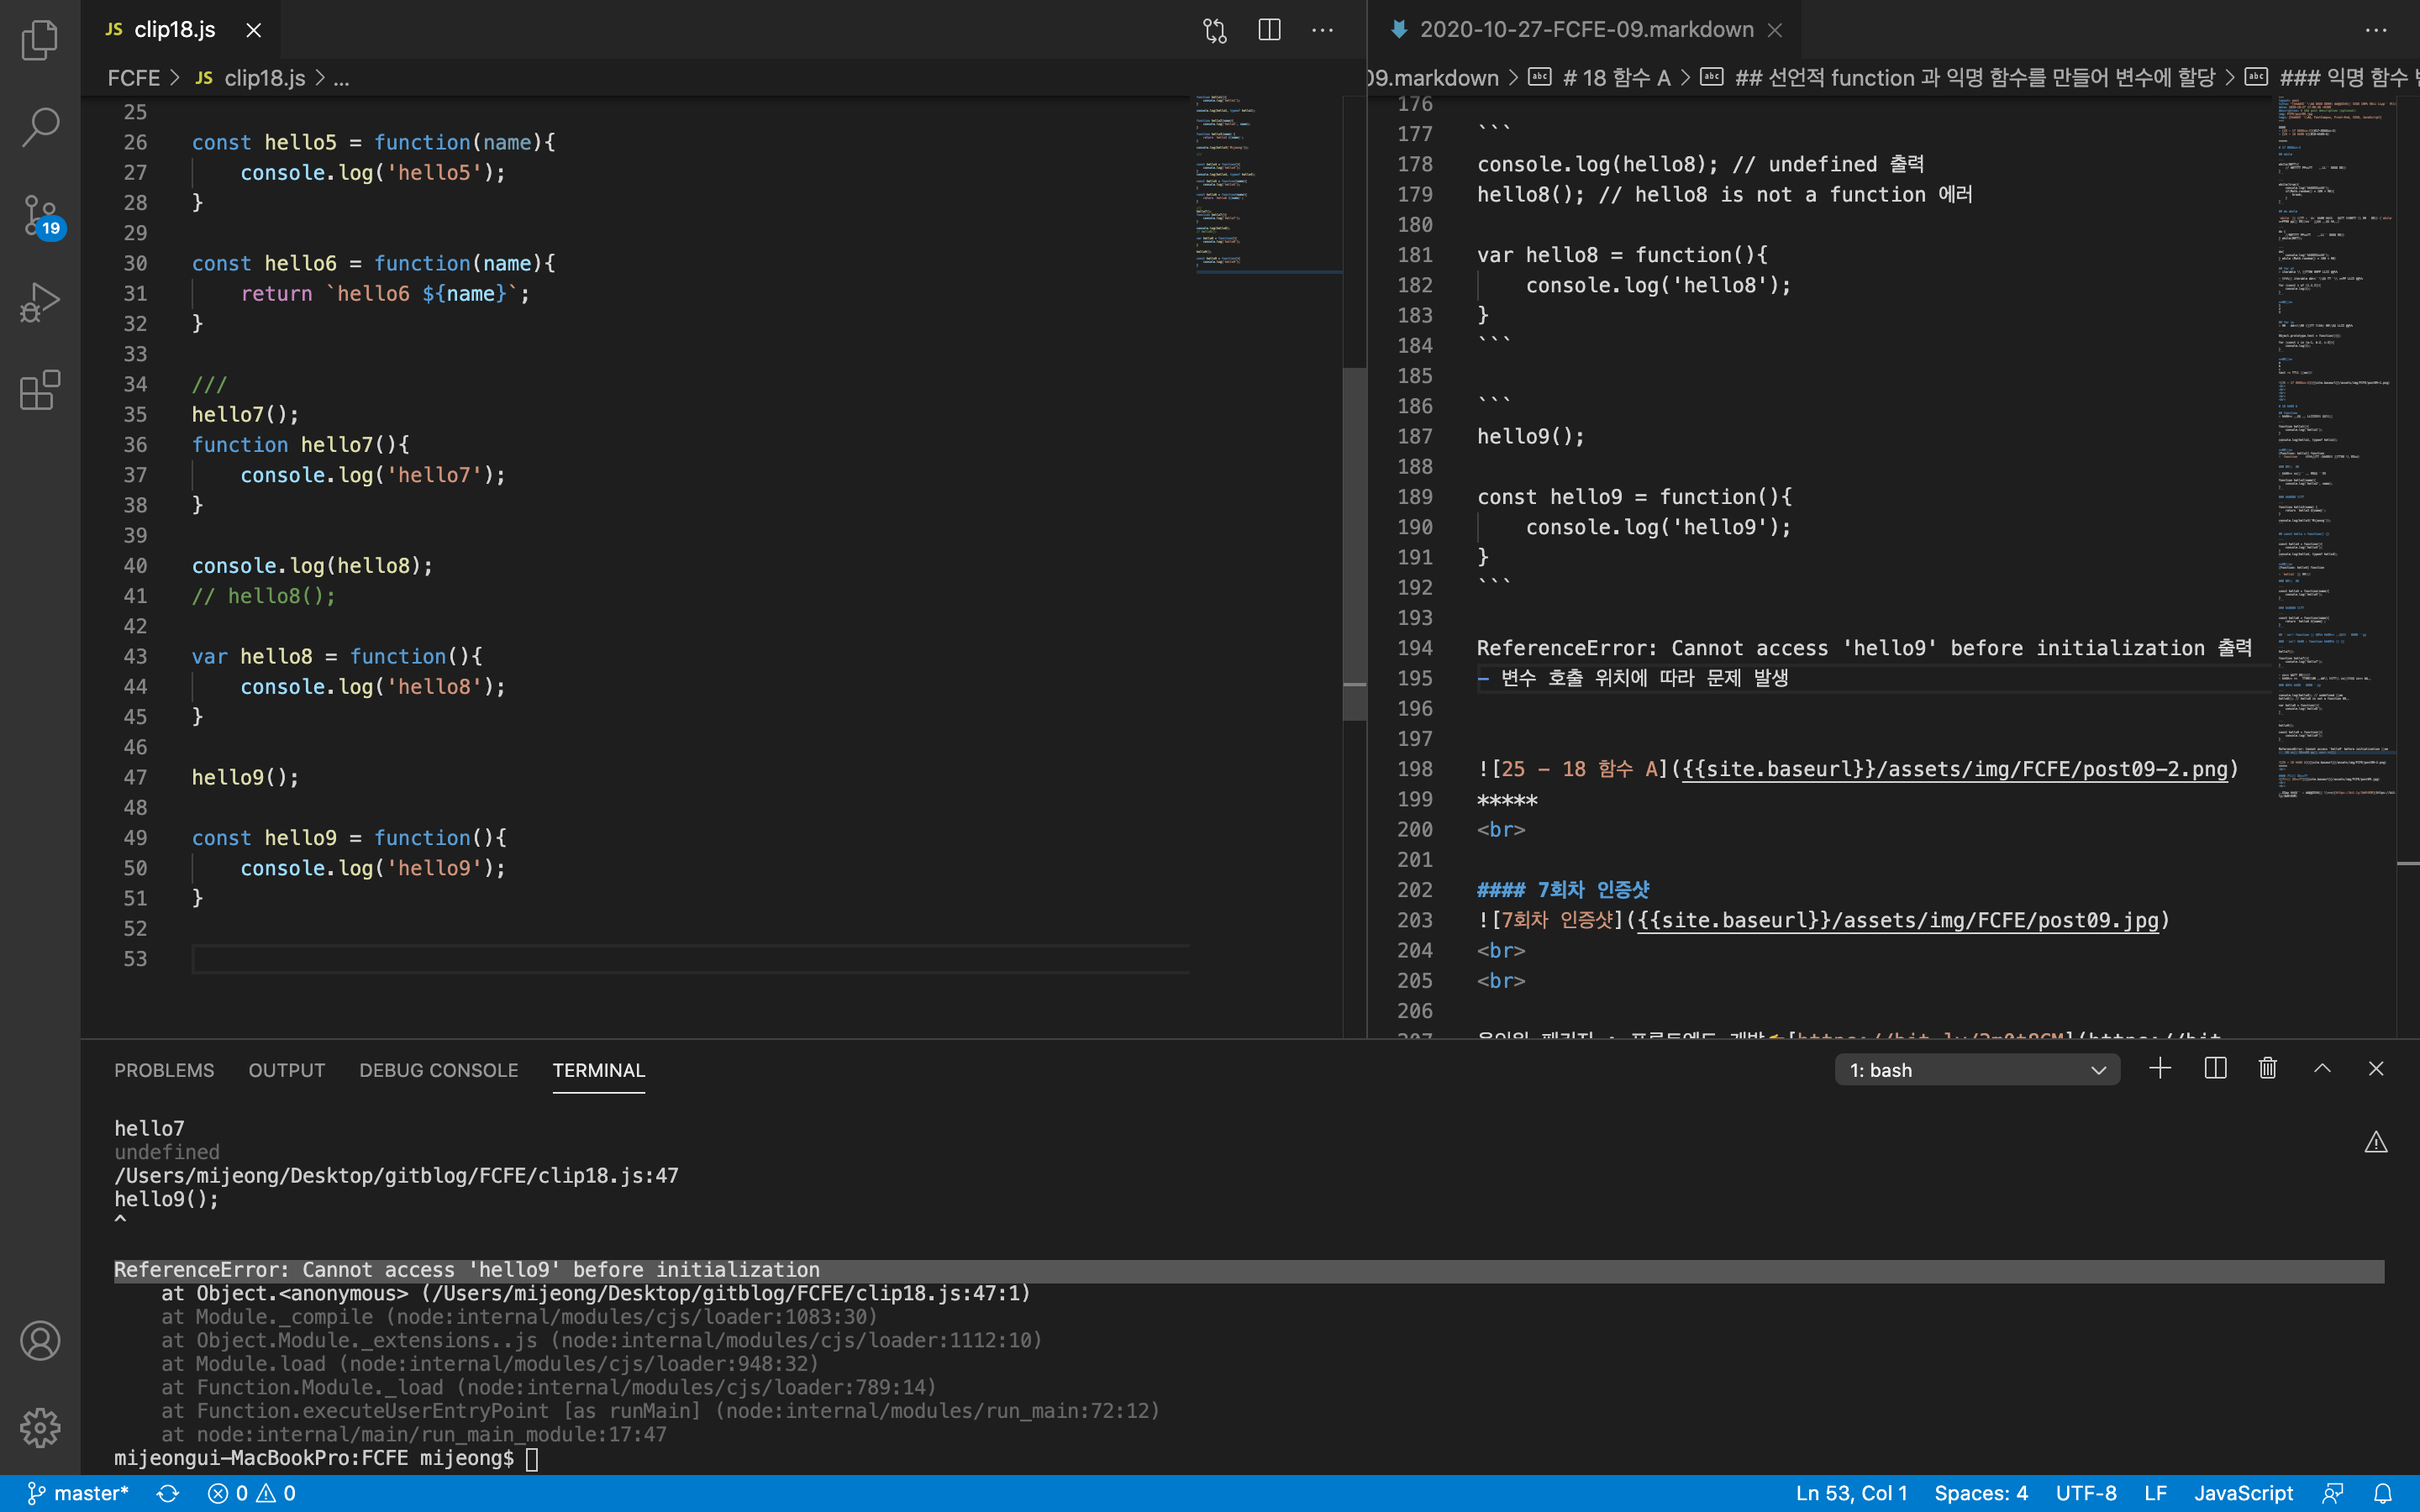The height and width of the screenshot is (1512, 2420).
Task: Close the 2020-10-27-FCFE-09.markdown tab
Action: pyautogui.click(x=1775, y=30)
